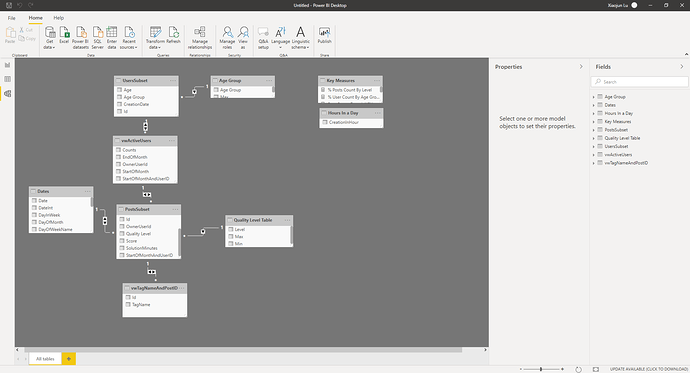This screenshot has width=690, height=373.
Task: Open Linguistic schema menu
Action: pyautogui.click(x=301, y=38)
